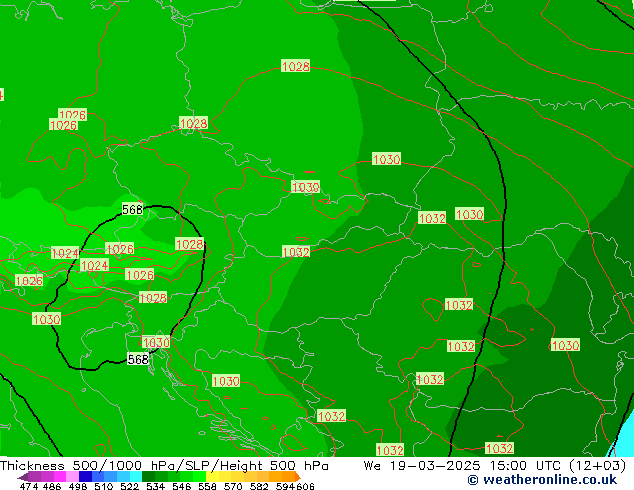Click the '(12+03)' forecast offset text
The width and height of the screenshot is (634, 490).
click(598, 466)
